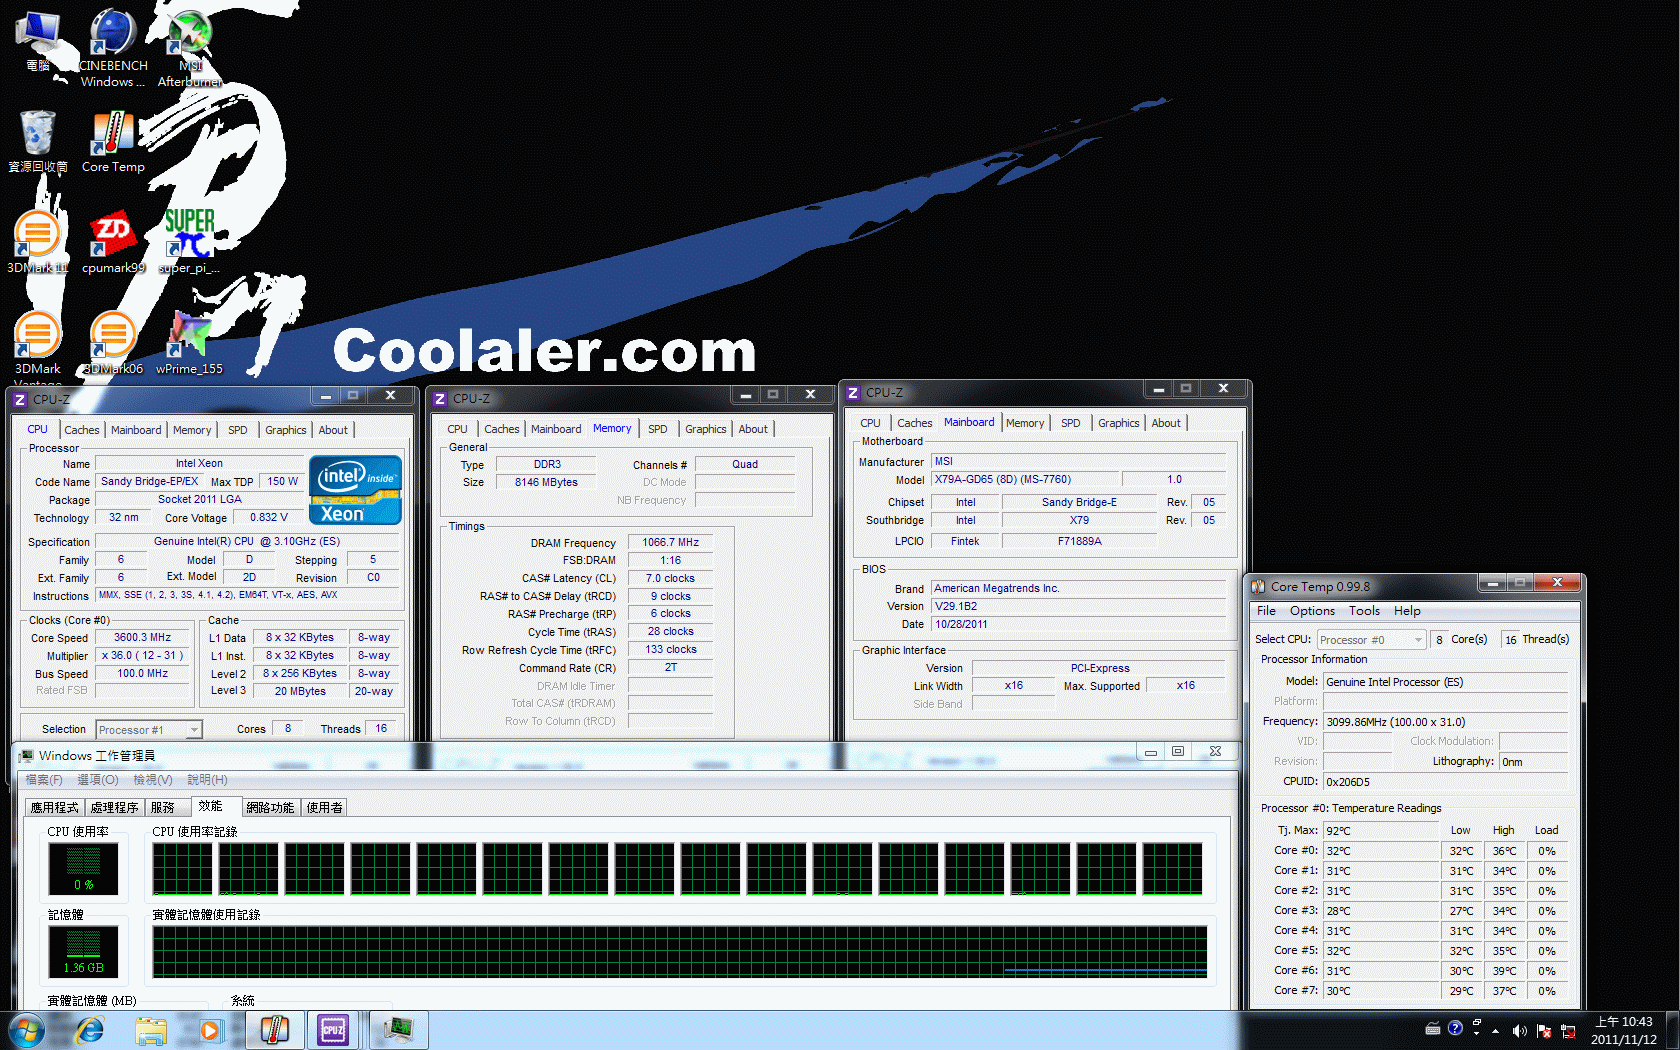The image size is (1680, 1050).
Task: Open the 3DMark06 desktop shortcut
Action: (x=113, y=343)
